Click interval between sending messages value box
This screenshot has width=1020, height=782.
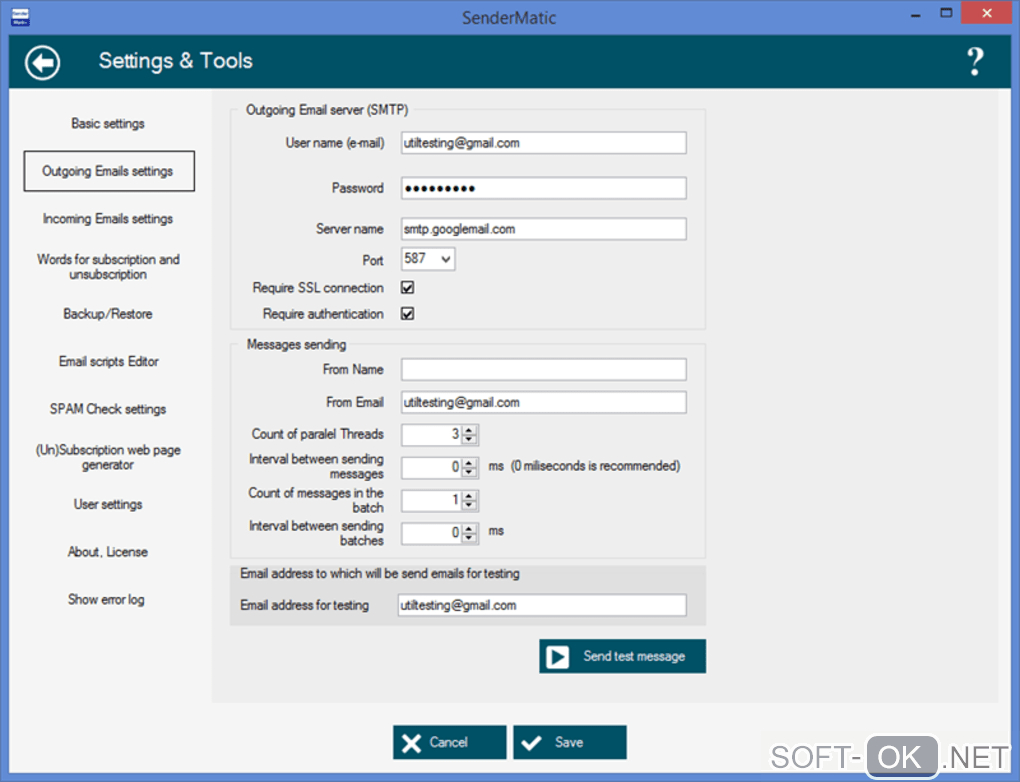point(431,467)
